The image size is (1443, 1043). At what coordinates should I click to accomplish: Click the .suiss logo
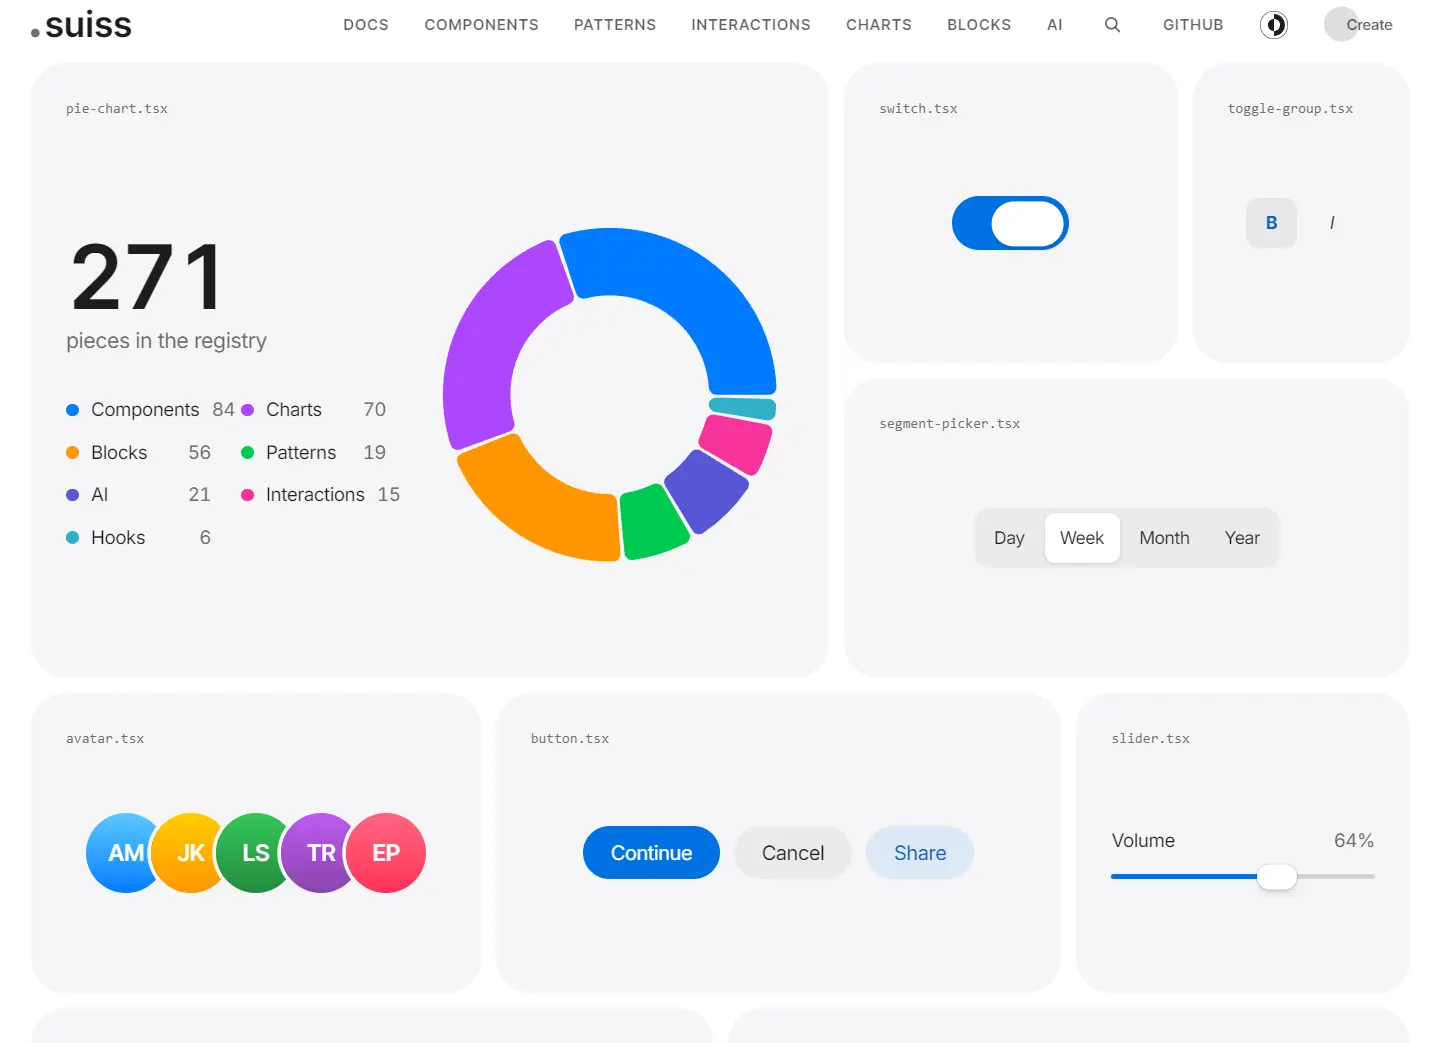[81, 25]
